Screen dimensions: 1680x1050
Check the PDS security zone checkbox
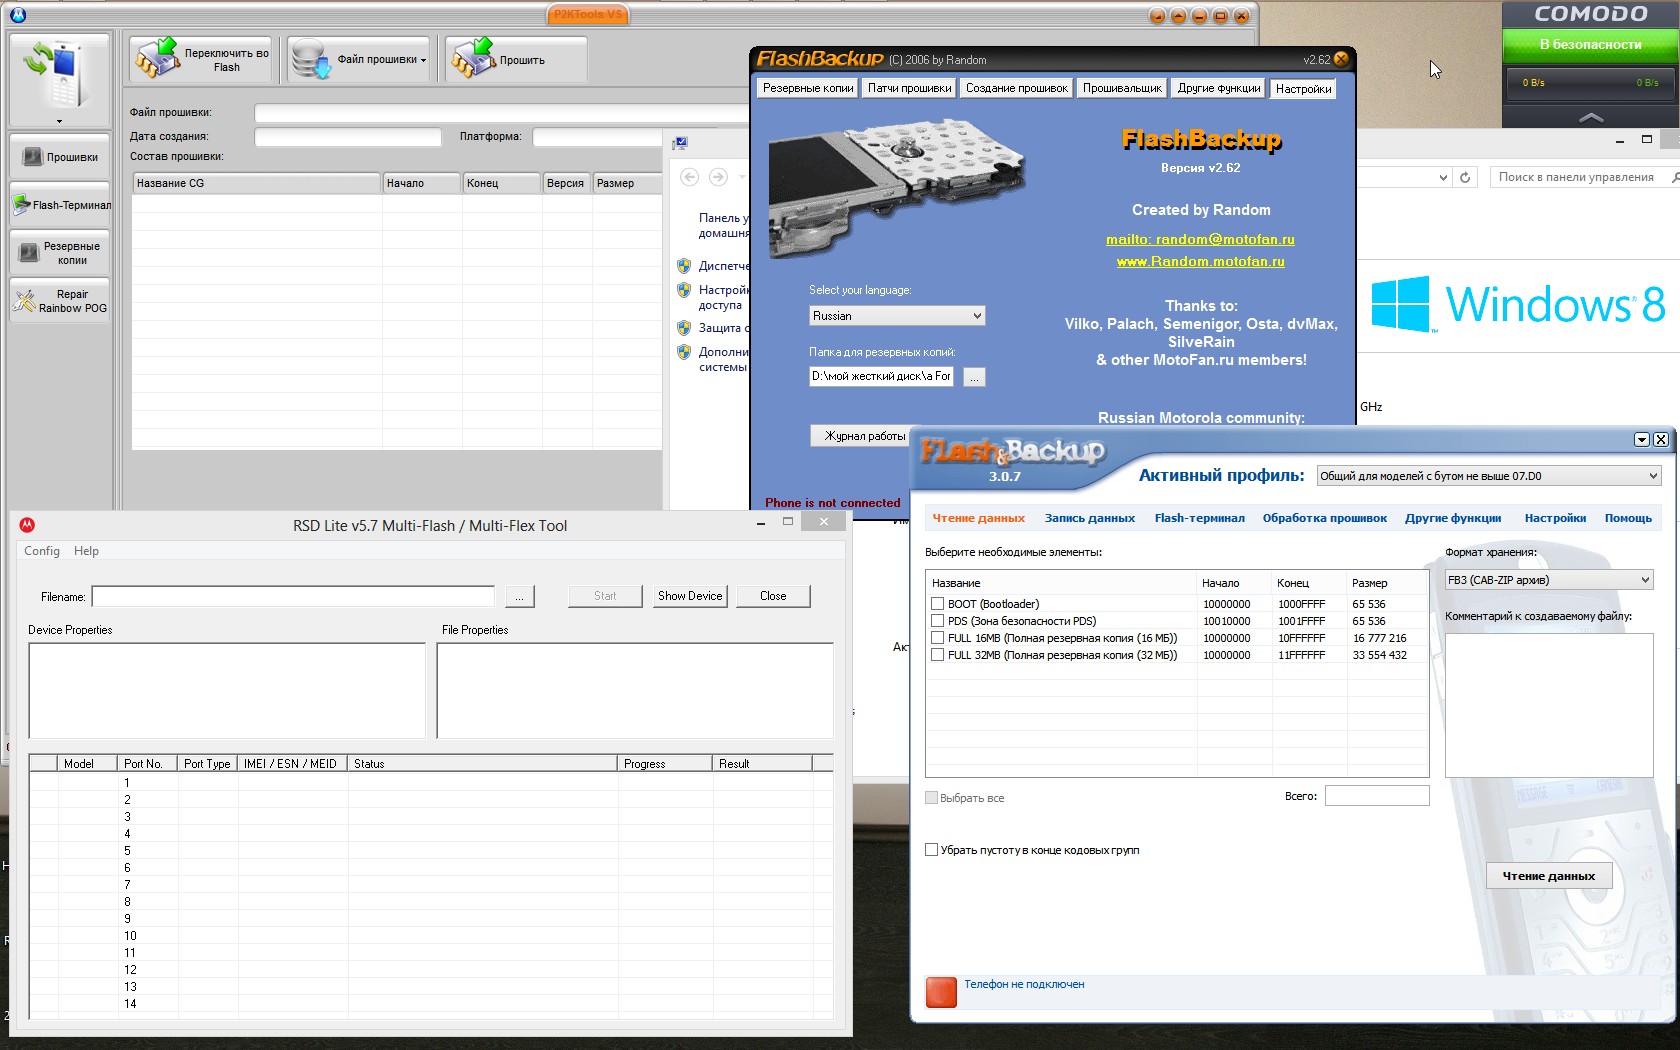point(937,621)
